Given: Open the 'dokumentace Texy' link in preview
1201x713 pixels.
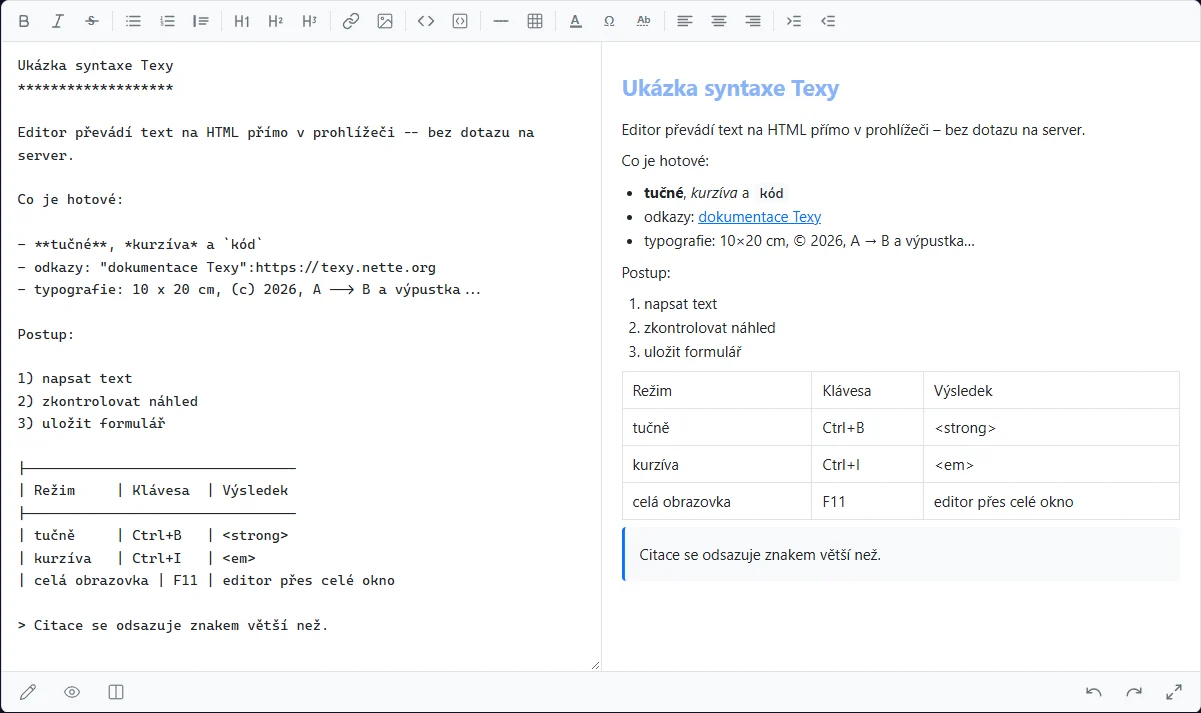Looking at the screenshot, I should [760, 216].
